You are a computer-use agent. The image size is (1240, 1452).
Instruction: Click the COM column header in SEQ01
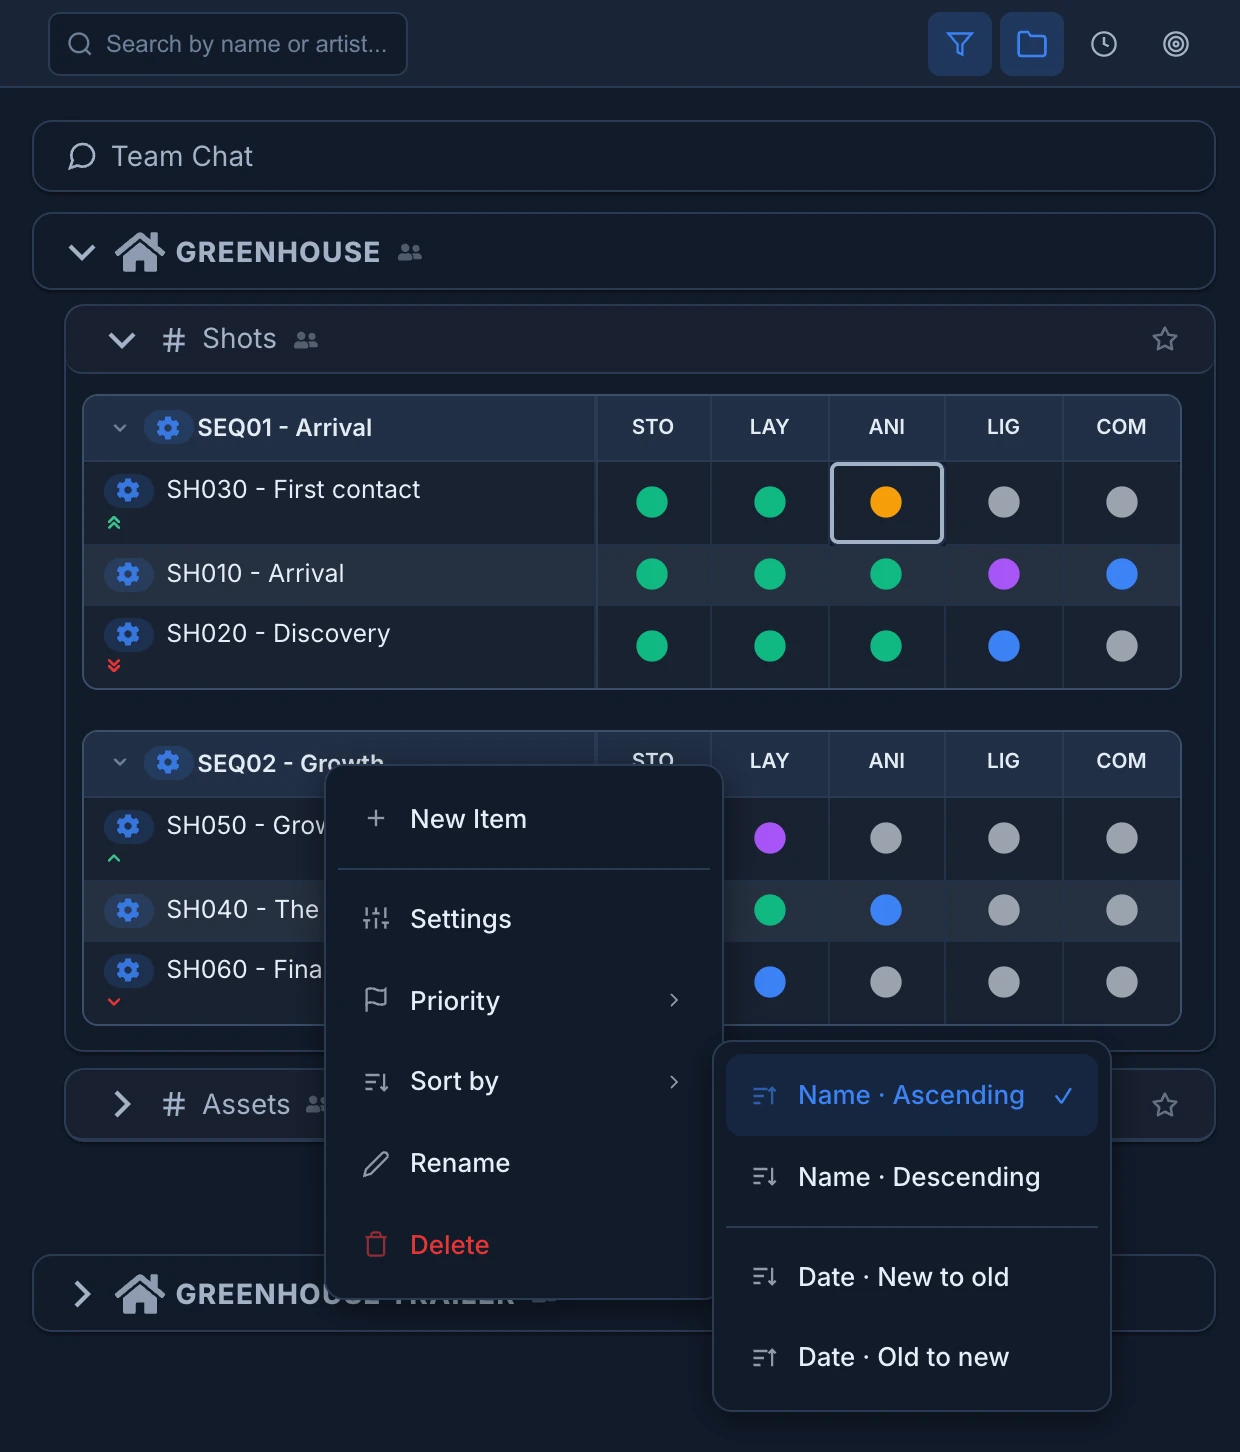1121,427
